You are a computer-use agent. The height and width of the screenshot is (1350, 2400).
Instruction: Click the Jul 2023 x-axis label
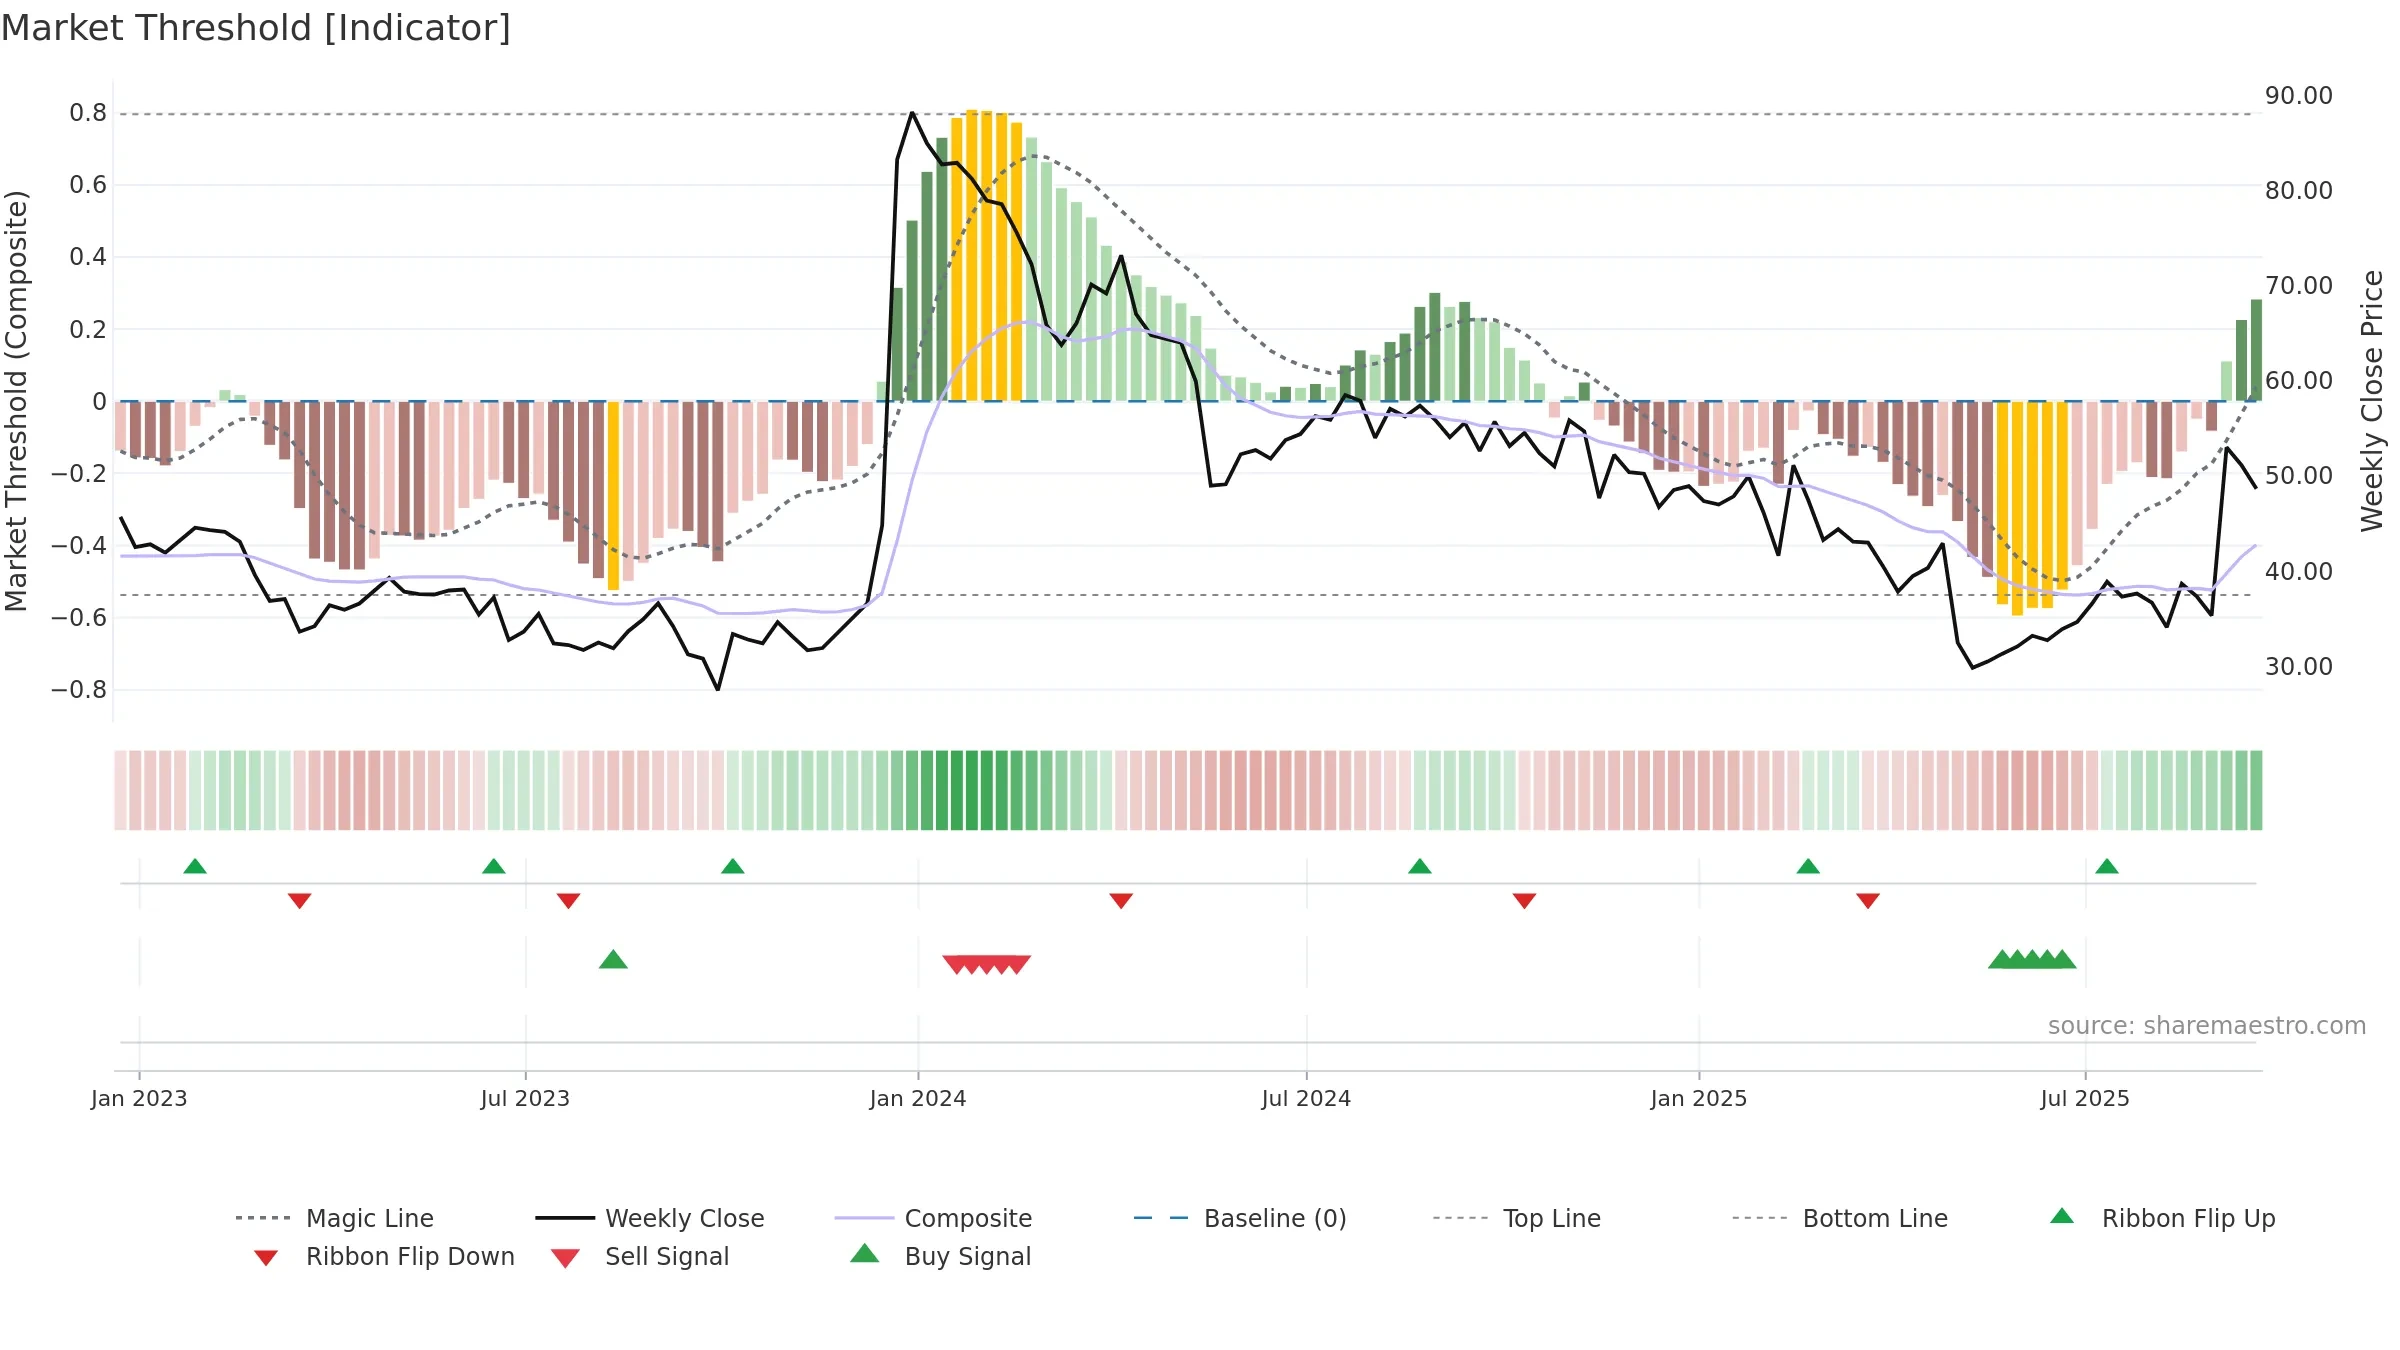[525, 1099]
